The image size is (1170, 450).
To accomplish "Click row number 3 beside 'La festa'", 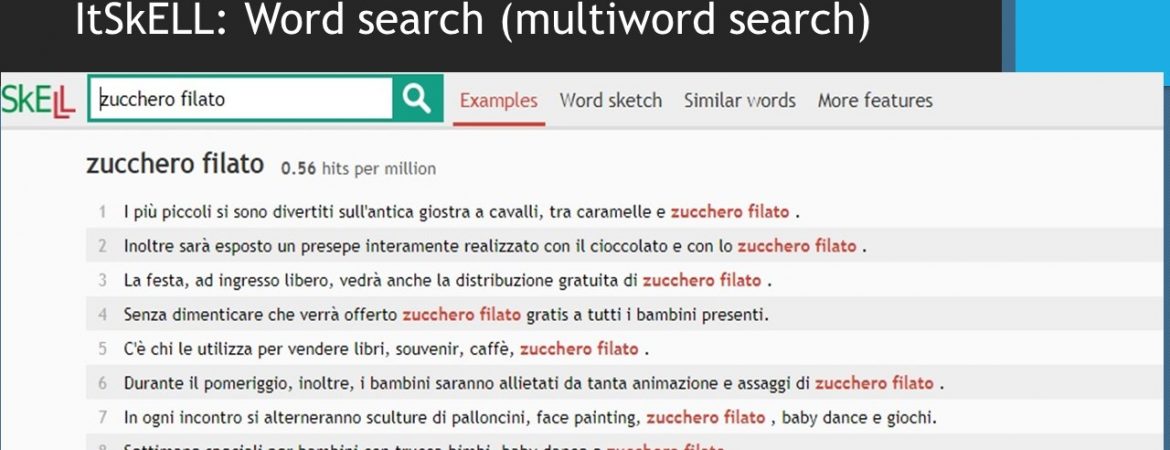I will tap(102, 281).
